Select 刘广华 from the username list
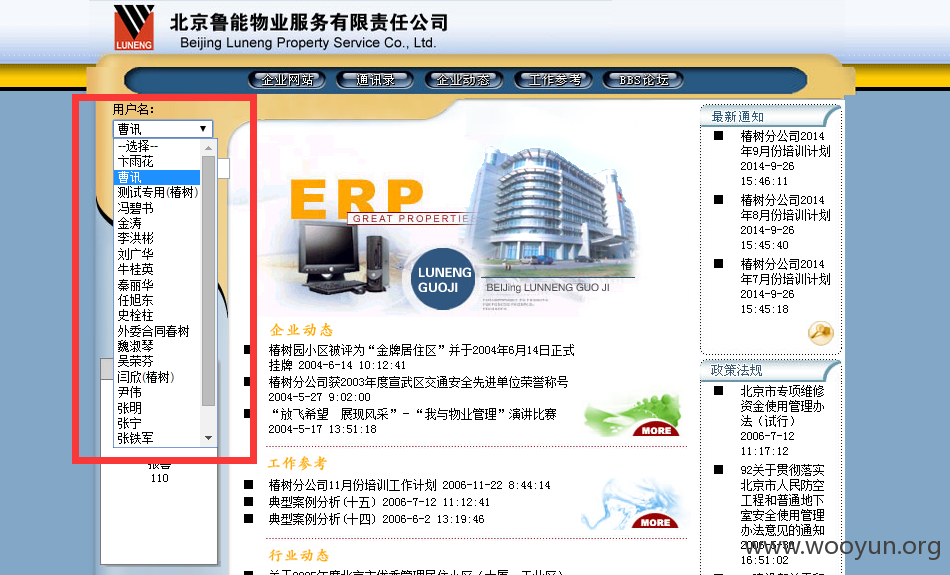Screen dimensions: 950x575 (157, 254)
